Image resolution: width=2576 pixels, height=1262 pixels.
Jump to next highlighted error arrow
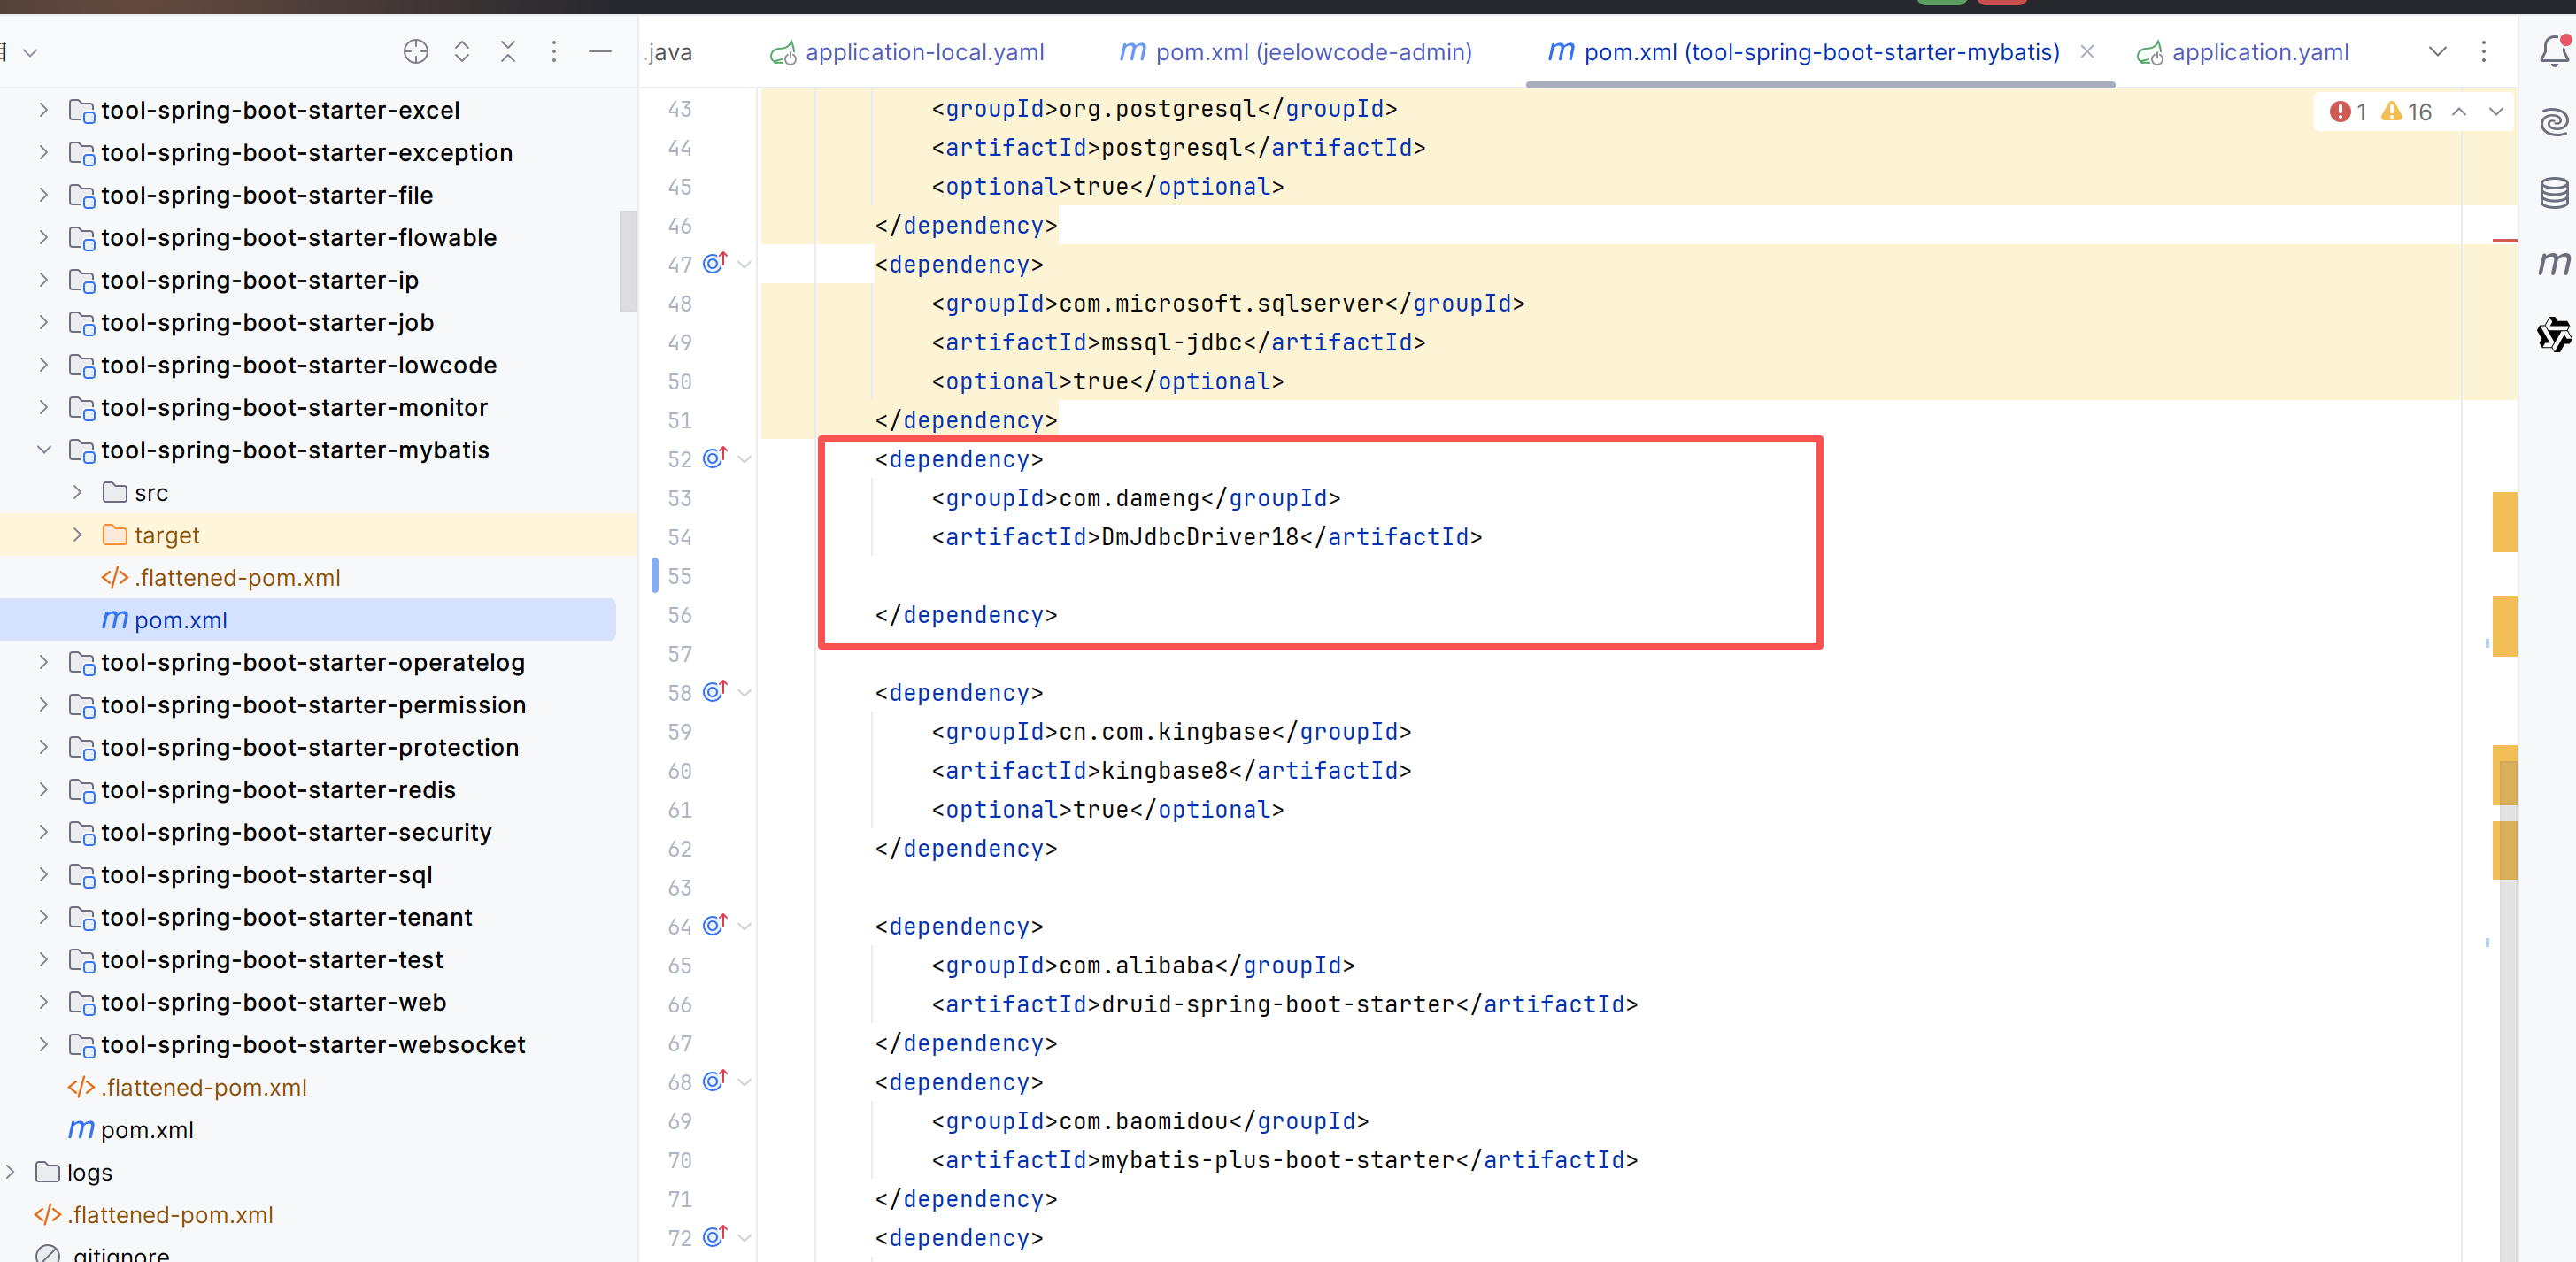coord(2496,111)
